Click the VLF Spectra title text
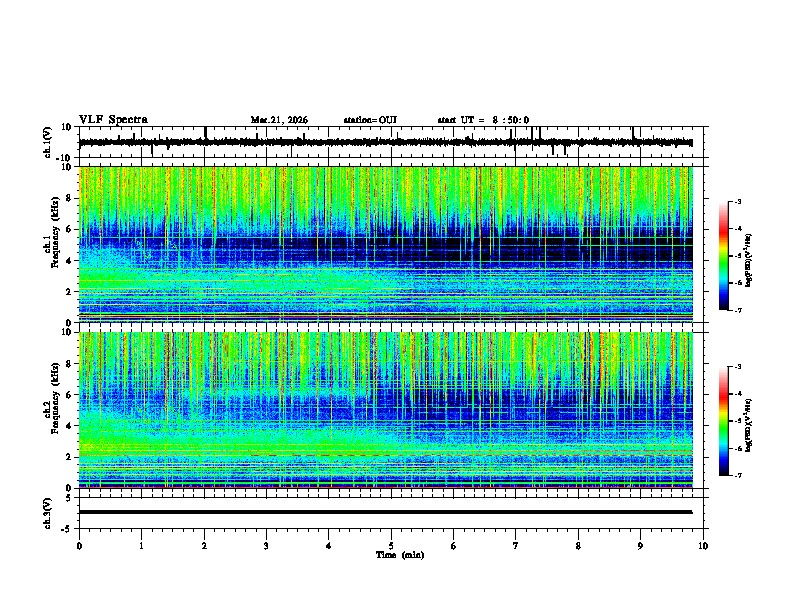792x612 pixels. tap(114, 120)
